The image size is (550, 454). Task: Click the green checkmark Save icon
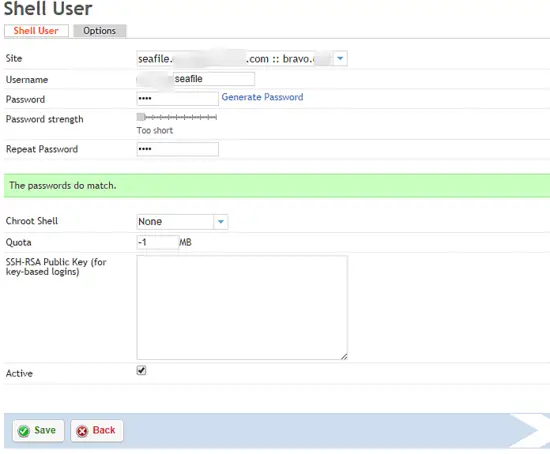click(24, 431)
